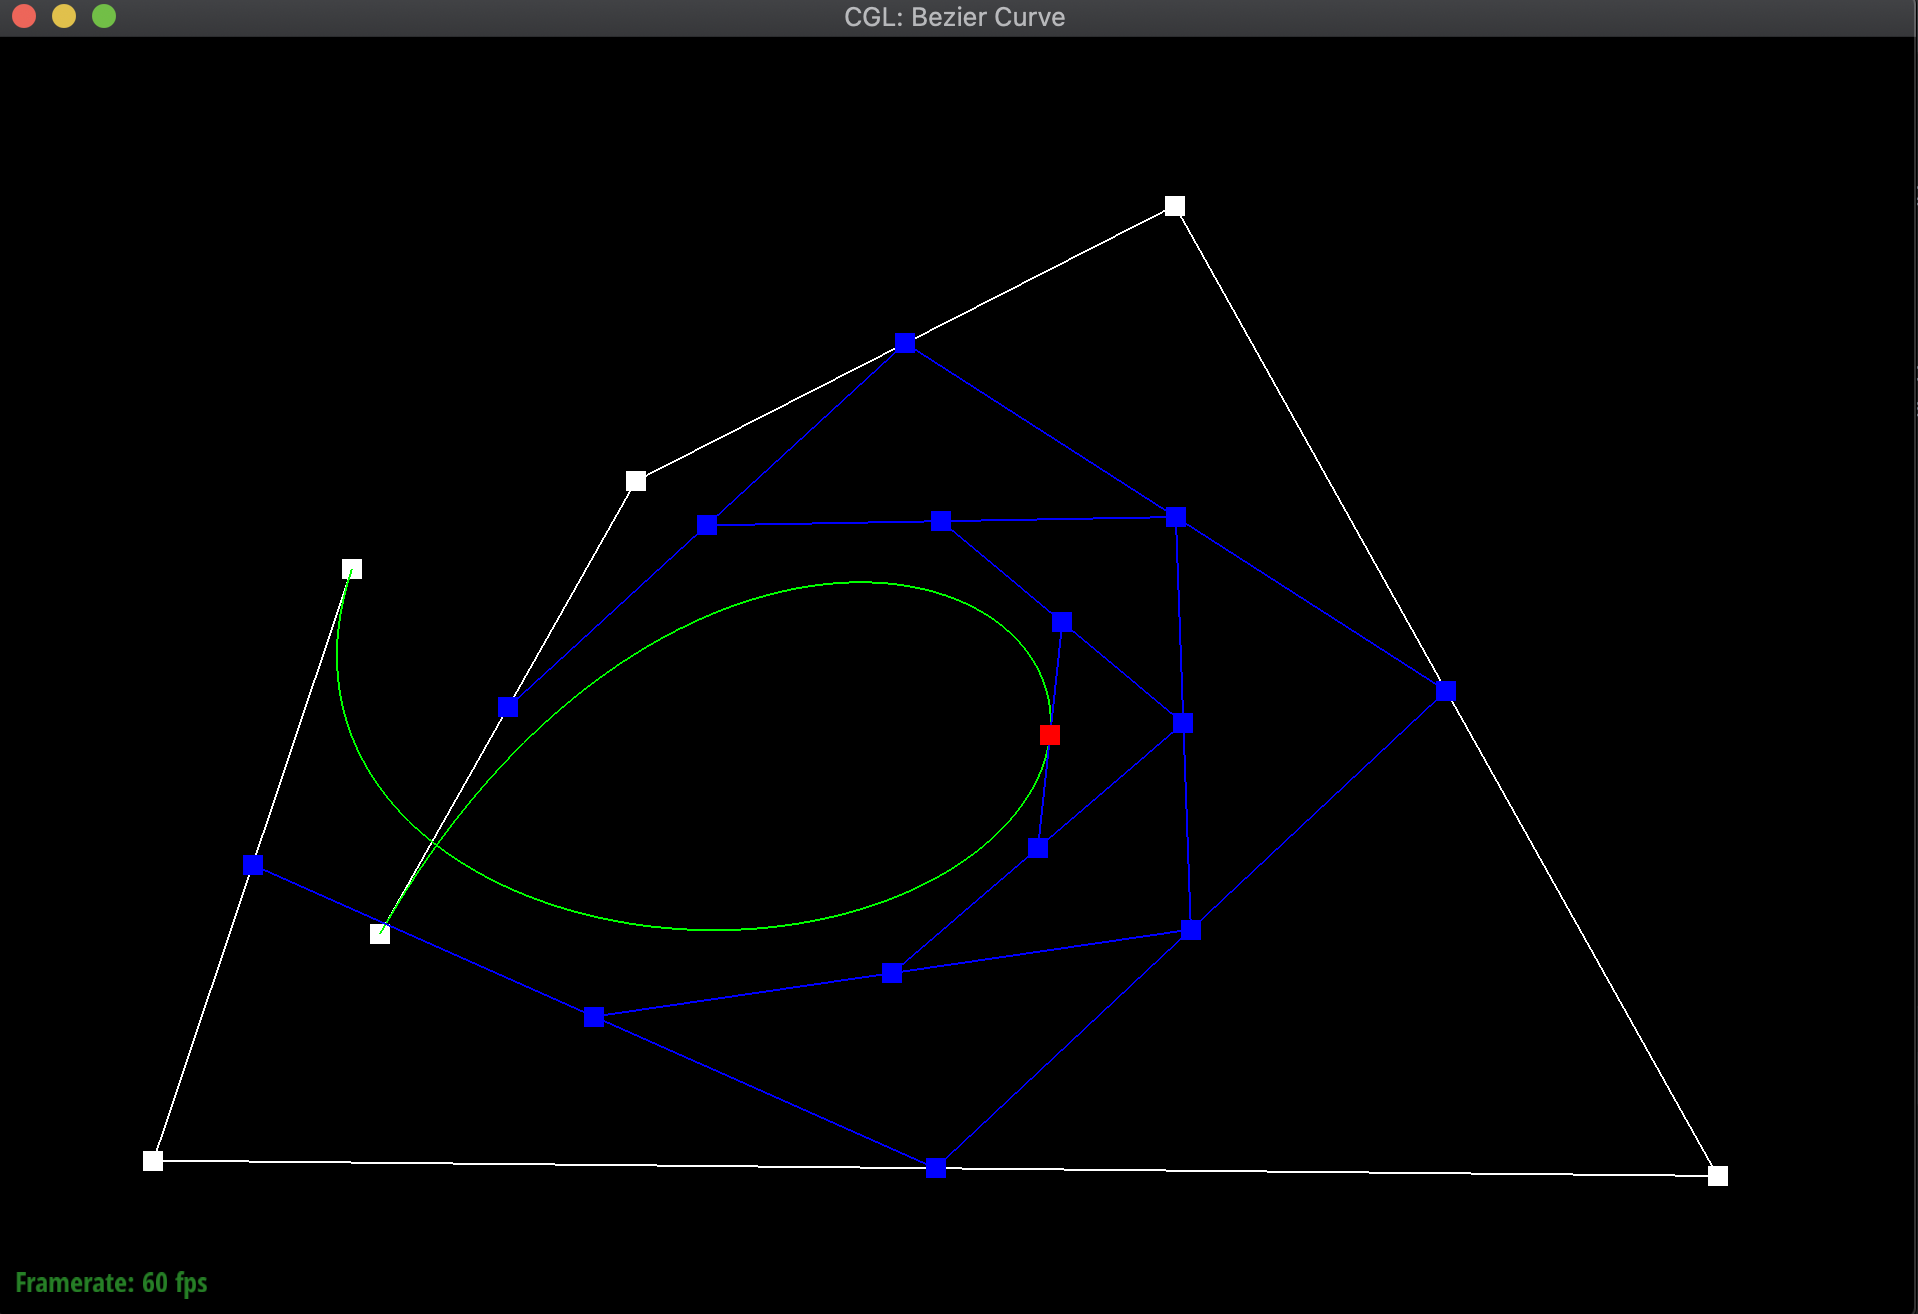Click the blue point on the bottom white edge
This screenshot has height=1314, width=1918.
(x=935, y=1167)
